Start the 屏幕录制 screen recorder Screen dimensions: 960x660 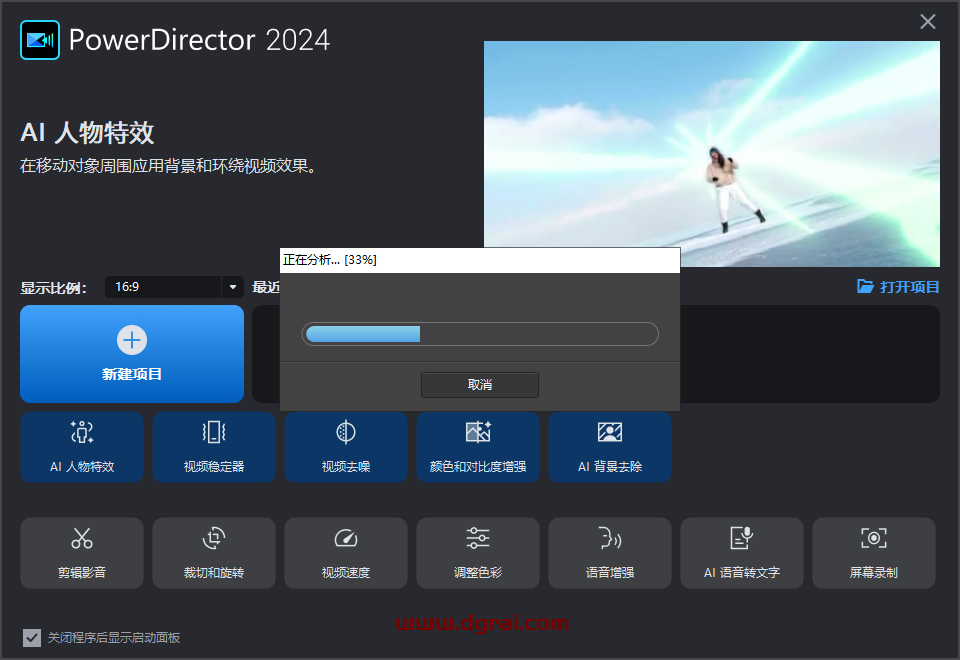point(874,553)
